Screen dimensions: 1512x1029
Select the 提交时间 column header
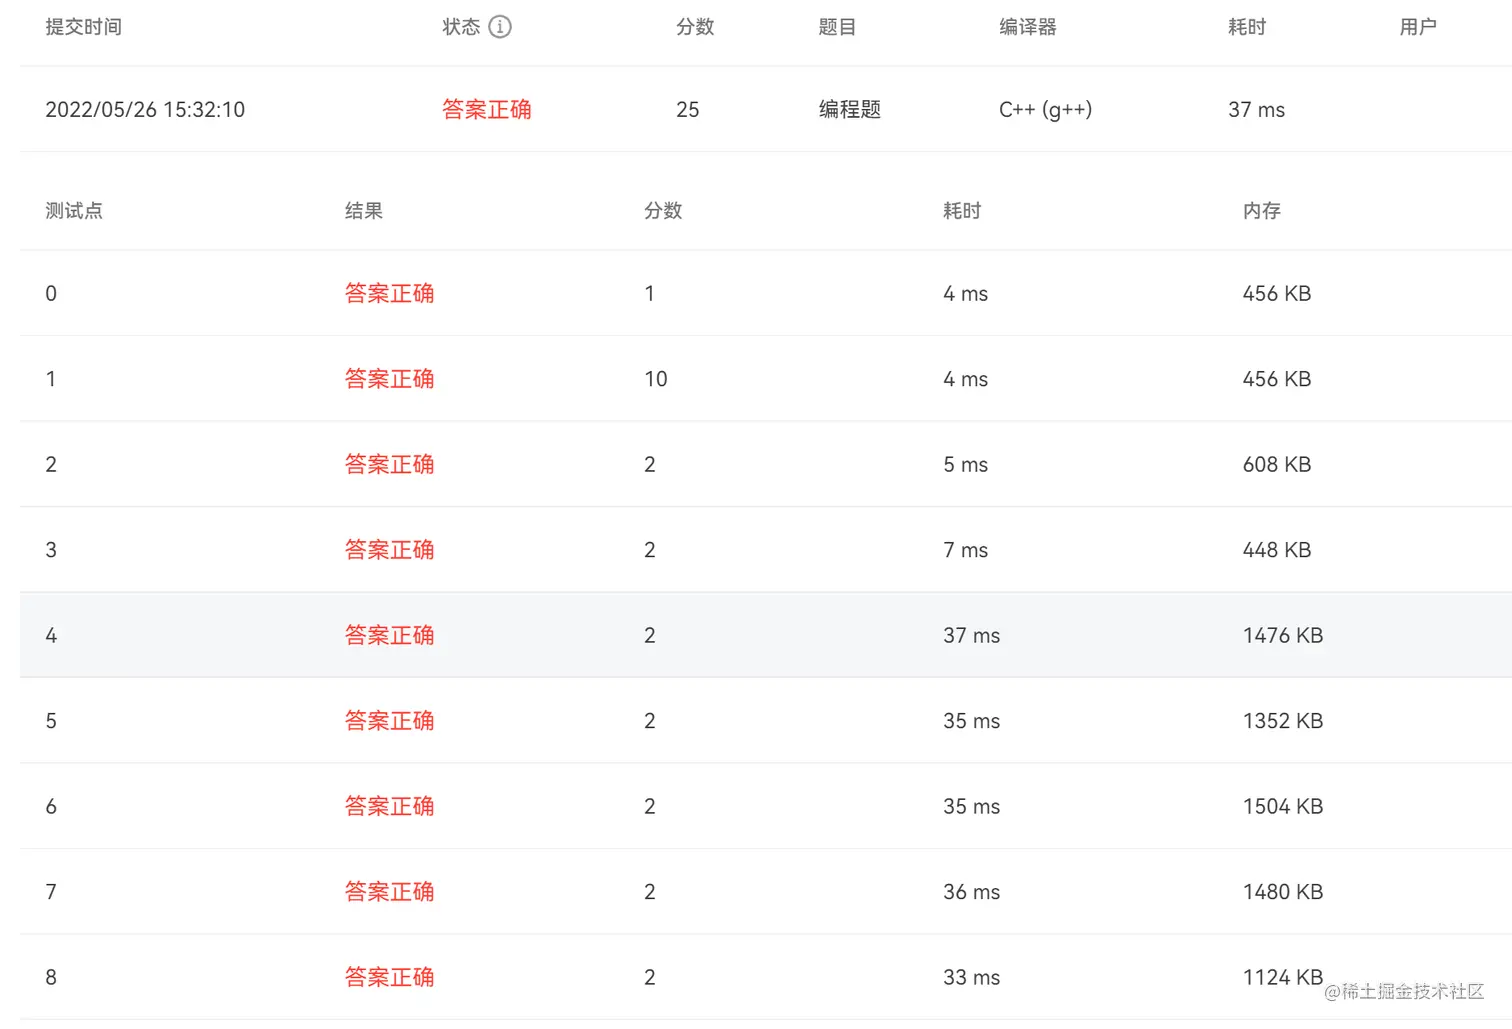pyautogui.click(x=83, y=27)
